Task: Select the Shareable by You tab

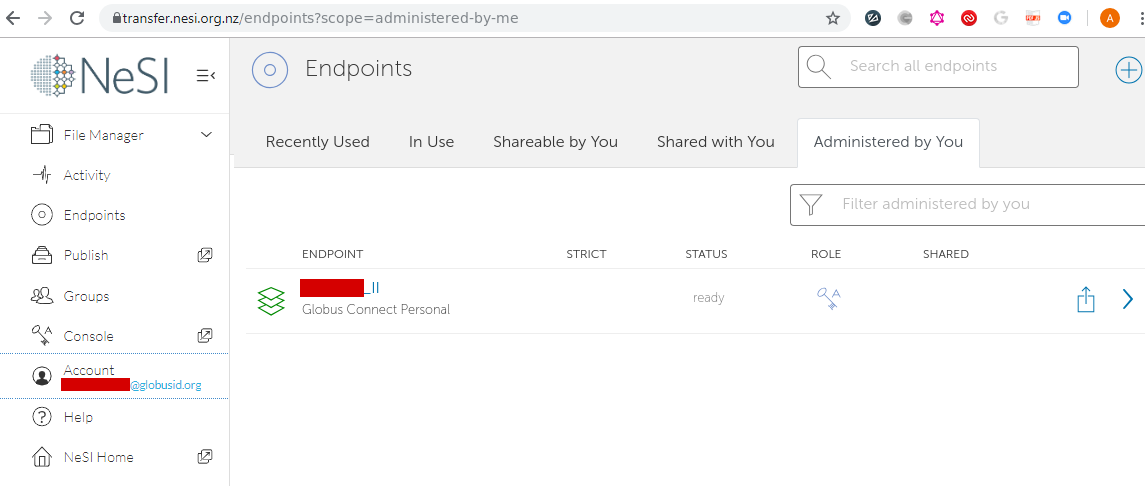Action: 555,142
